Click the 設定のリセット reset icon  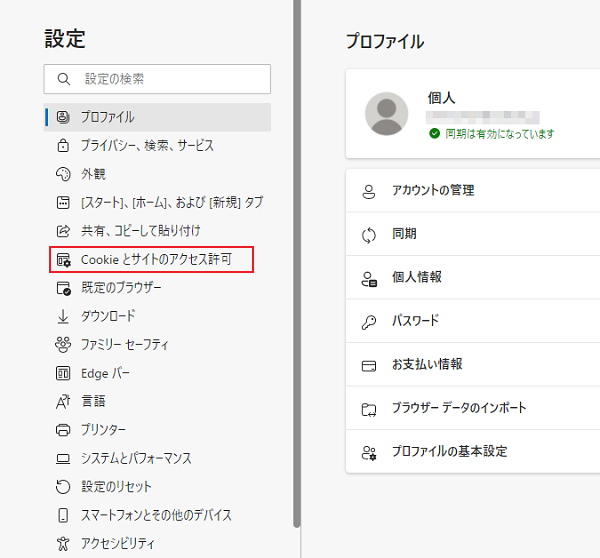[x=62, y=487]
